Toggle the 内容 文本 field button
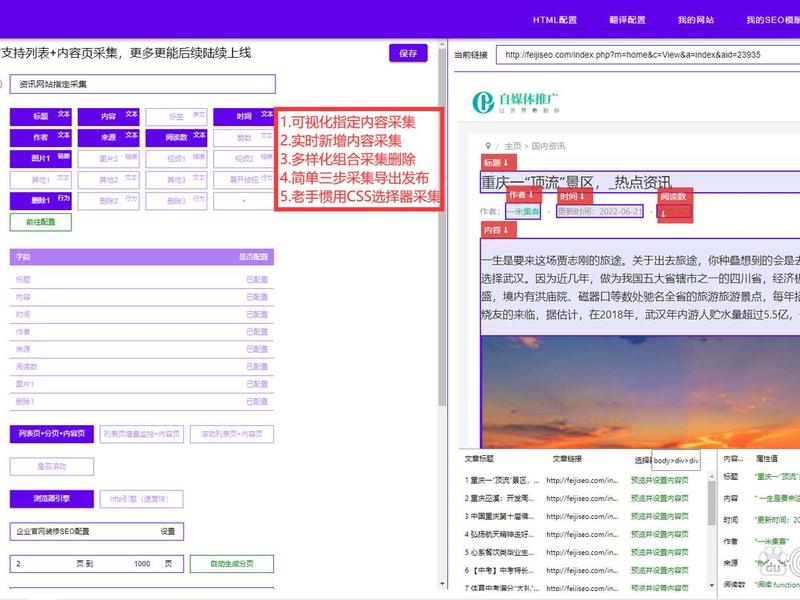The image size is (800, 600). (108, 116)
